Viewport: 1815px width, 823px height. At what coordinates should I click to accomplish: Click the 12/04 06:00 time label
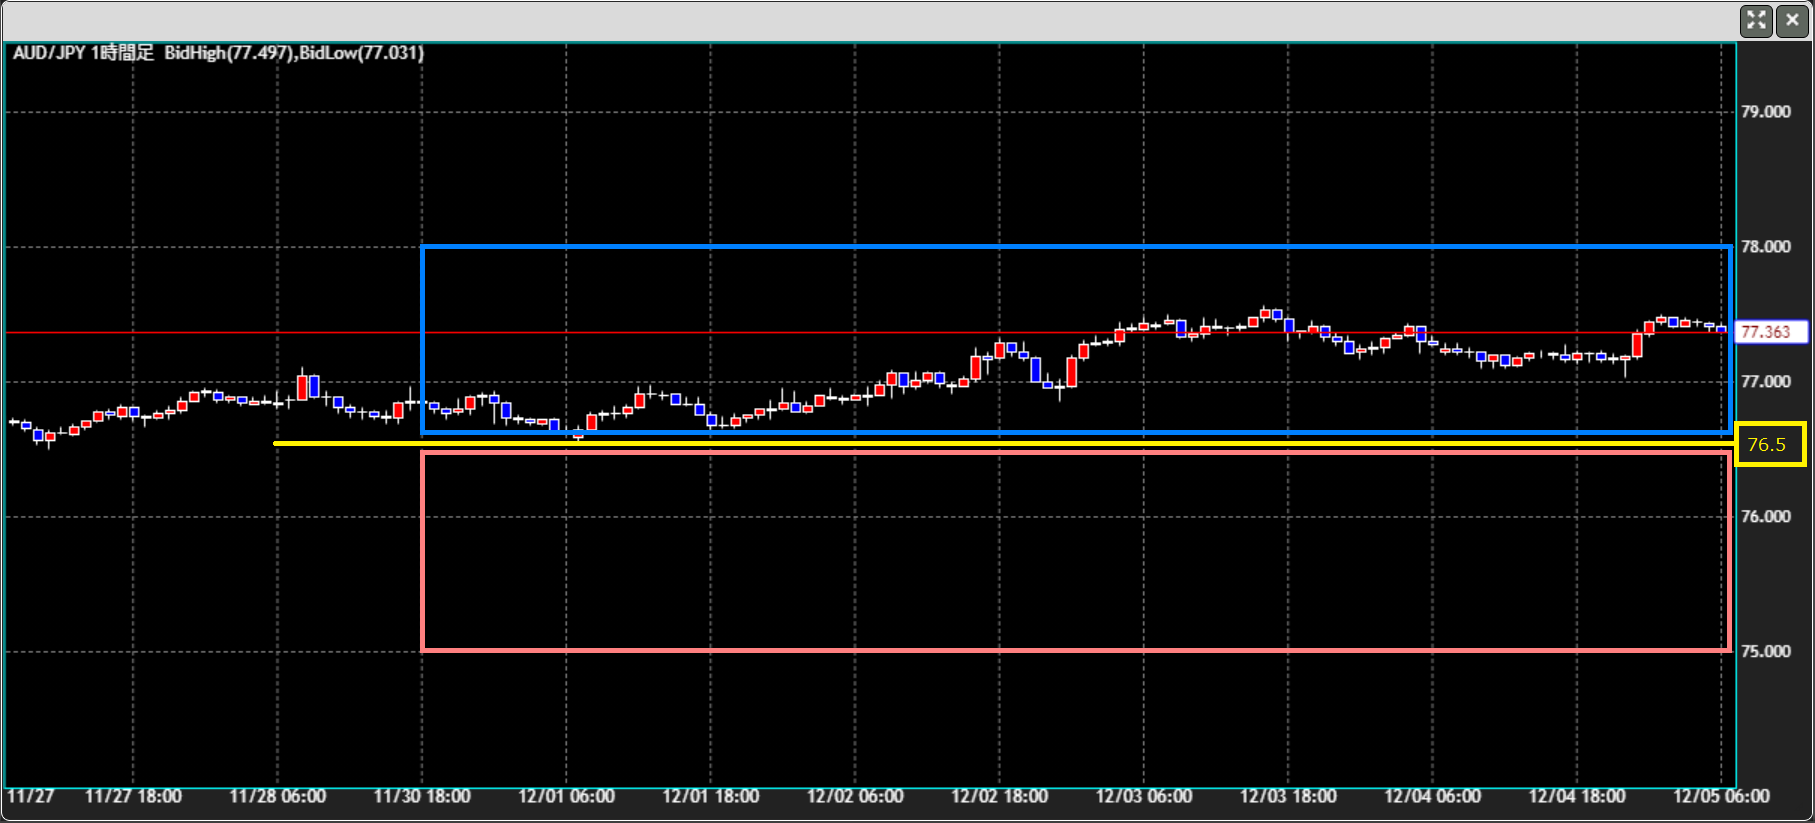click(1433, 797)
